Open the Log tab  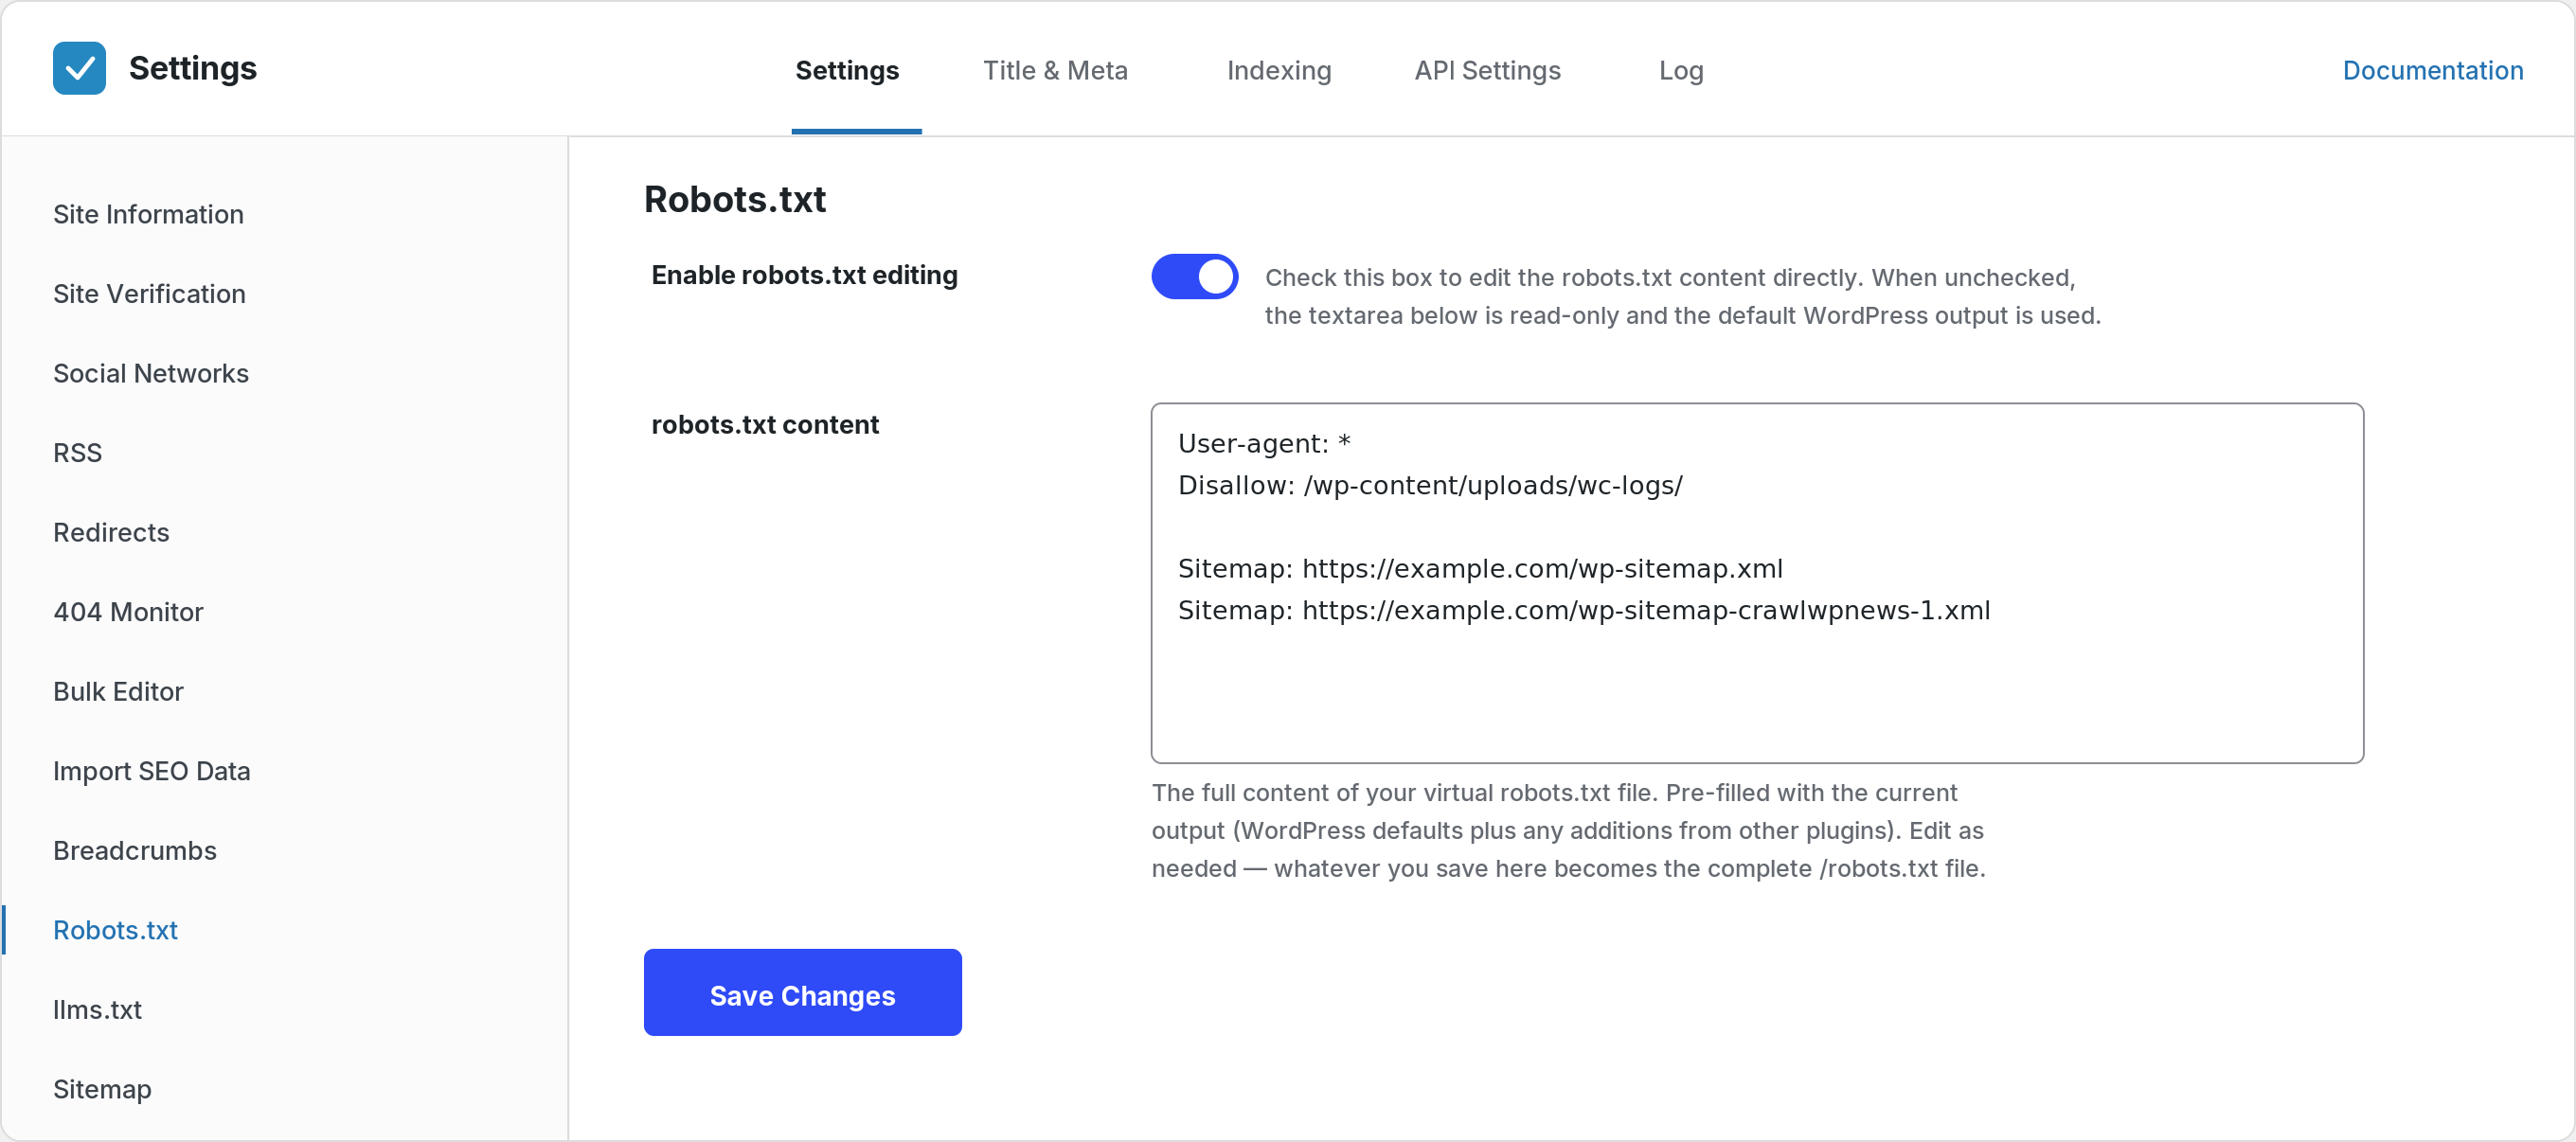pos(1680,70)
